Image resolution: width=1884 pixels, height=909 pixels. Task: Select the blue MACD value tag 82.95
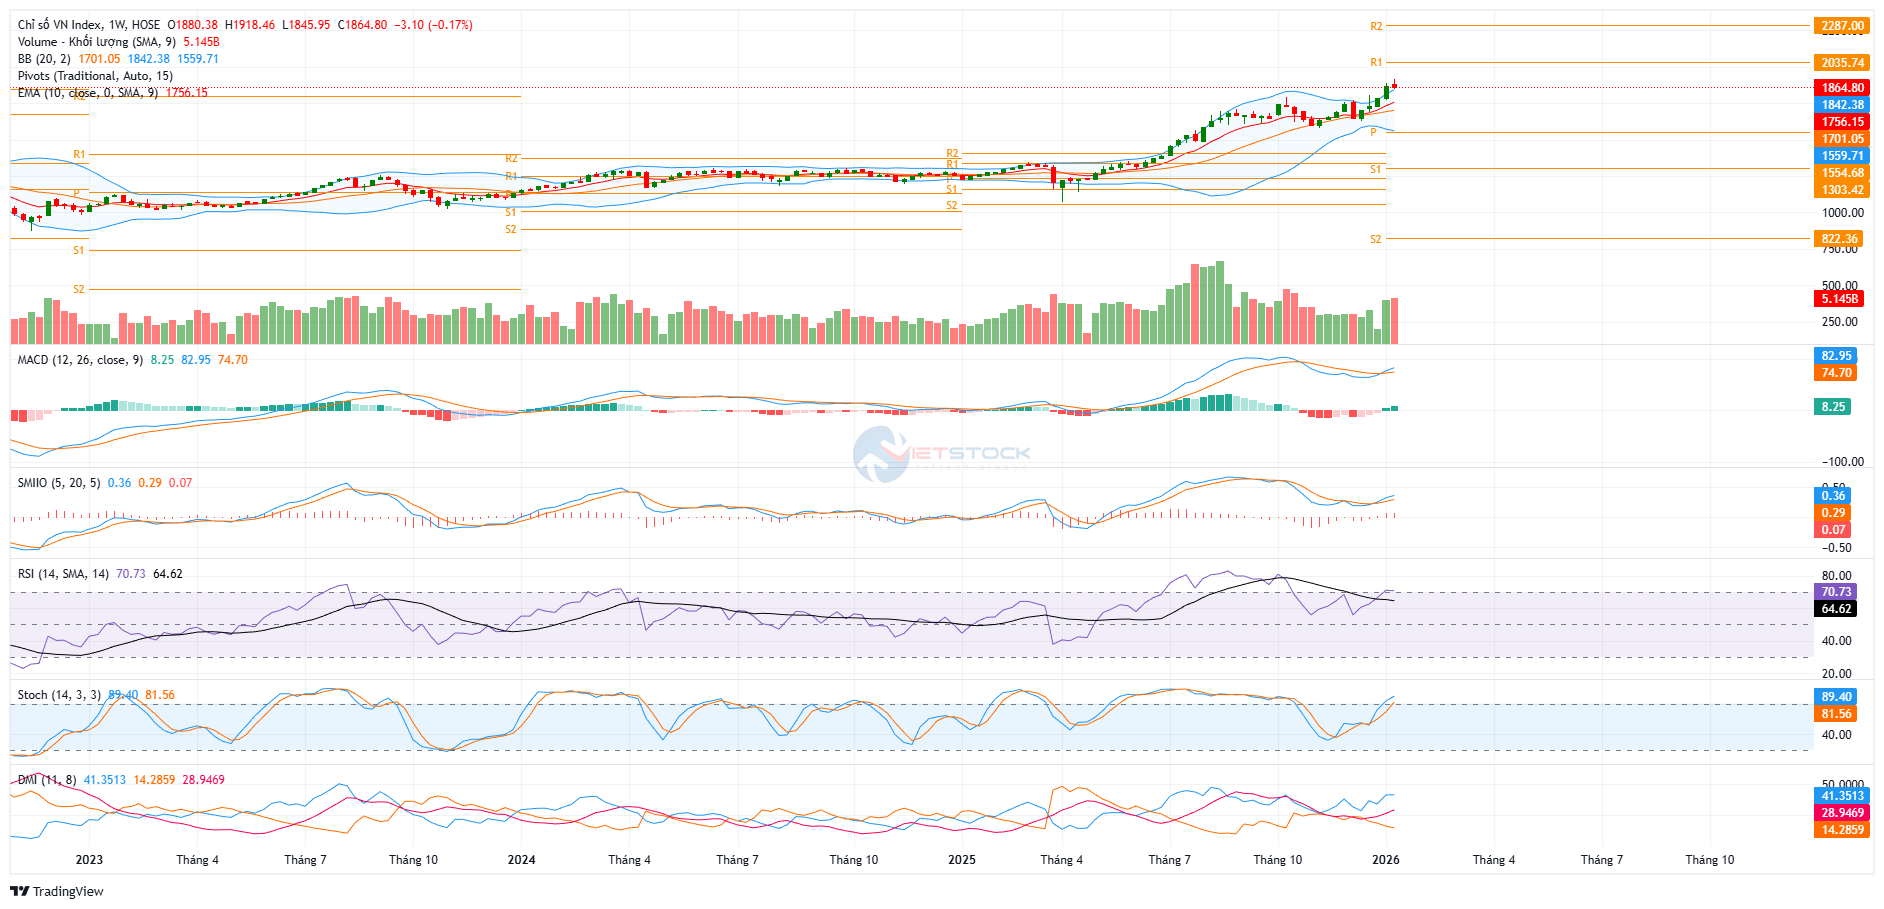(x=1836, y=356)
